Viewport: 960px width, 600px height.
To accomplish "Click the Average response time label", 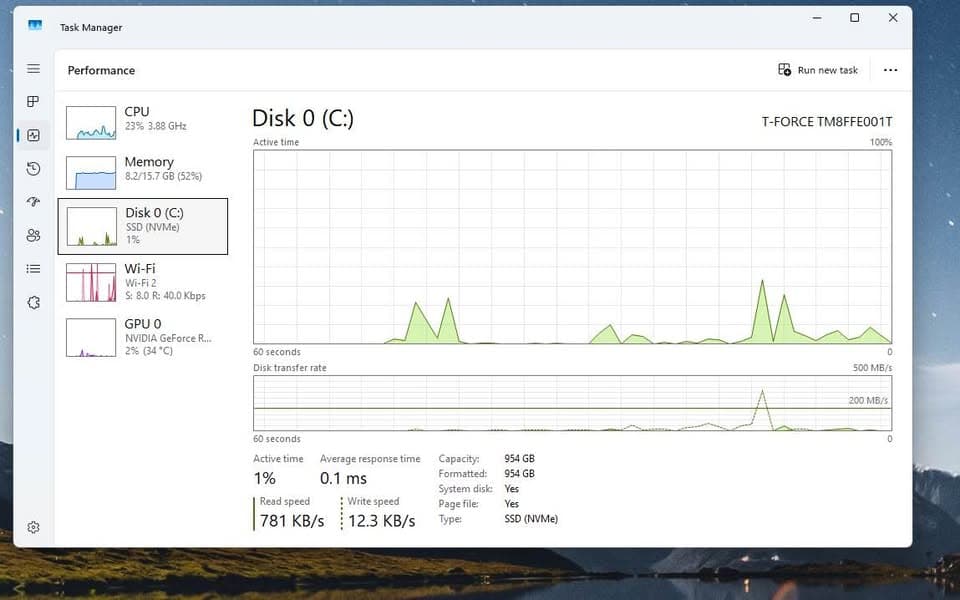I will 370,459.
